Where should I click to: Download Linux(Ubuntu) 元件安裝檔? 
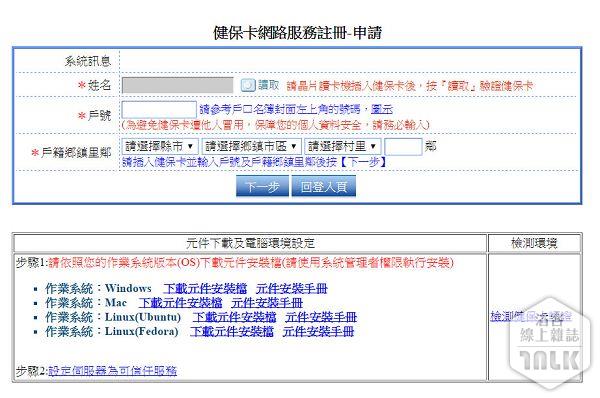click(x=234, y=317)
